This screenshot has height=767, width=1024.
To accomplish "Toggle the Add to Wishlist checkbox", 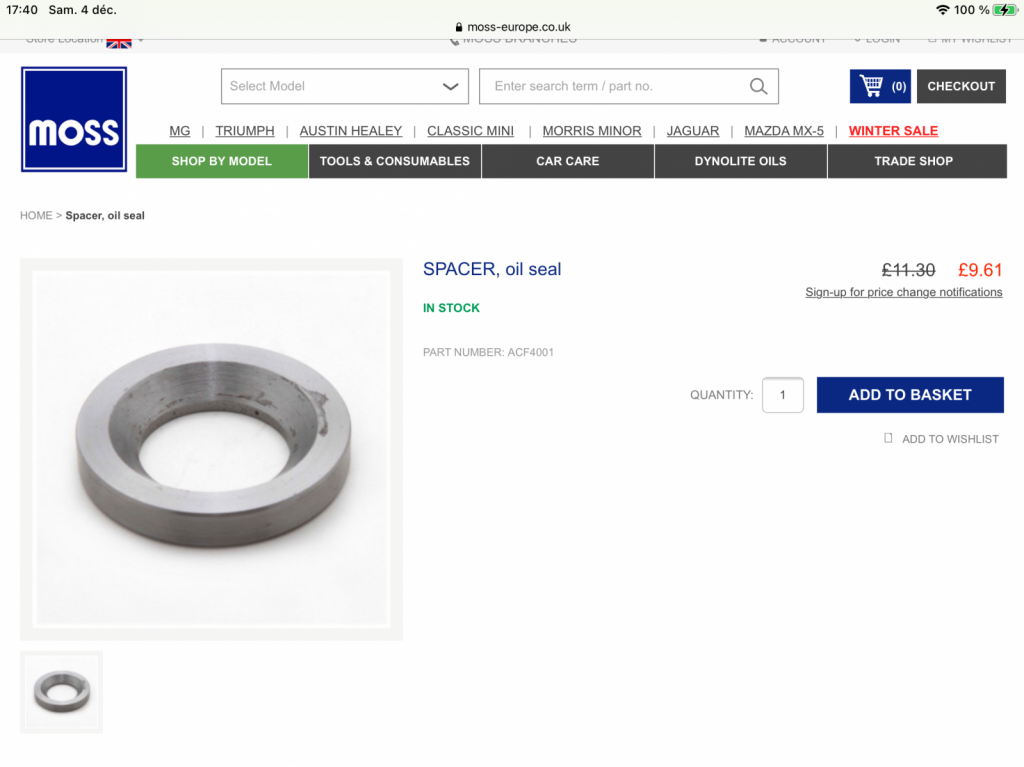I will click(x=888, y=438).
